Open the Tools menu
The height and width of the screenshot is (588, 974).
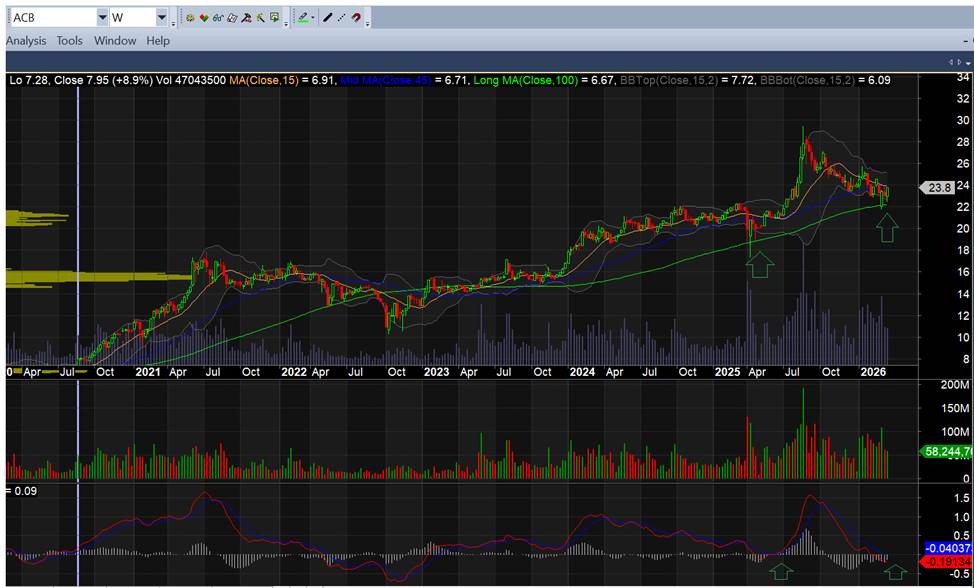(70, 41)
